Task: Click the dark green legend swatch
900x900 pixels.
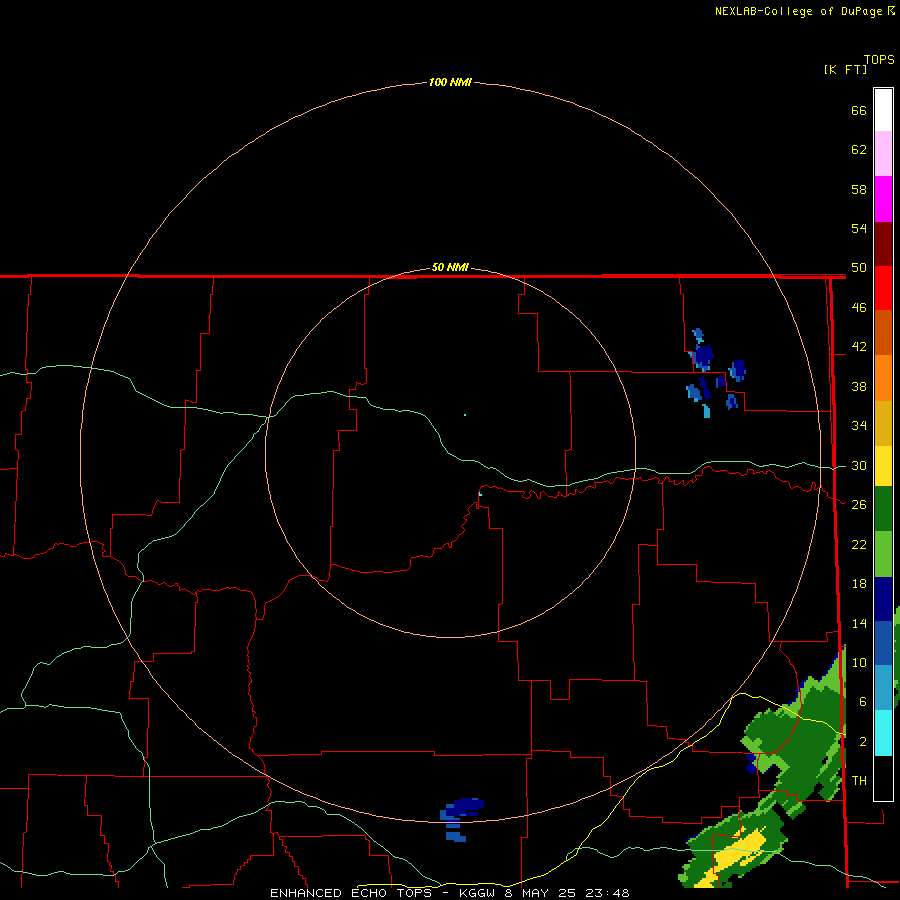Action: (x=883, y=509)
